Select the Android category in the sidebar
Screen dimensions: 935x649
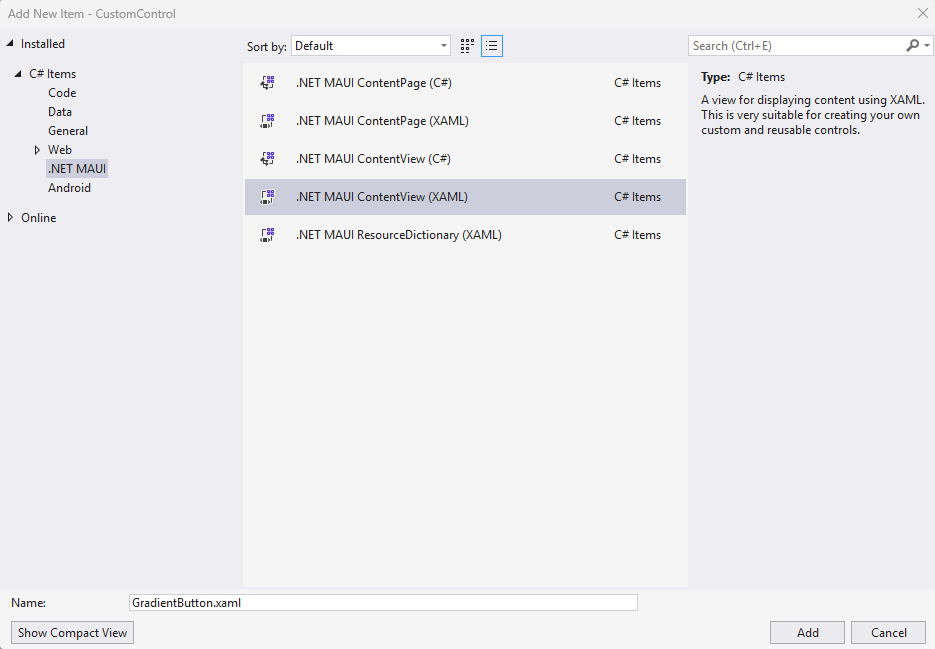[69, 187]
